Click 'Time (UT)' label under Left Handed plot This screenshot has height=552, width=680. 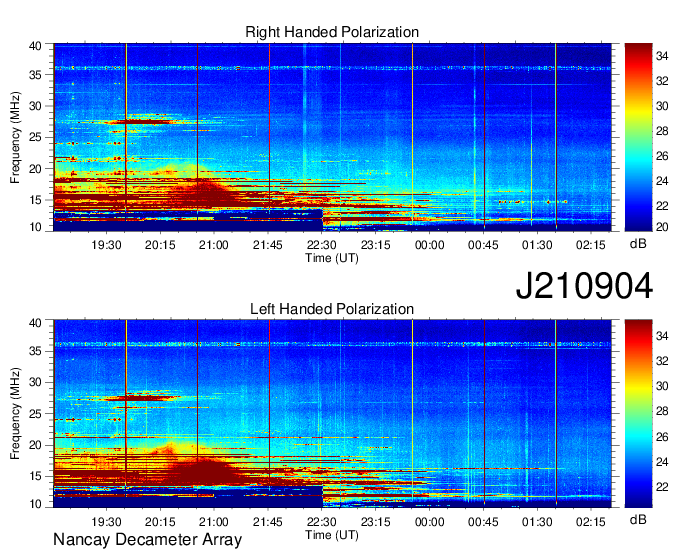[x=332, y=535]
